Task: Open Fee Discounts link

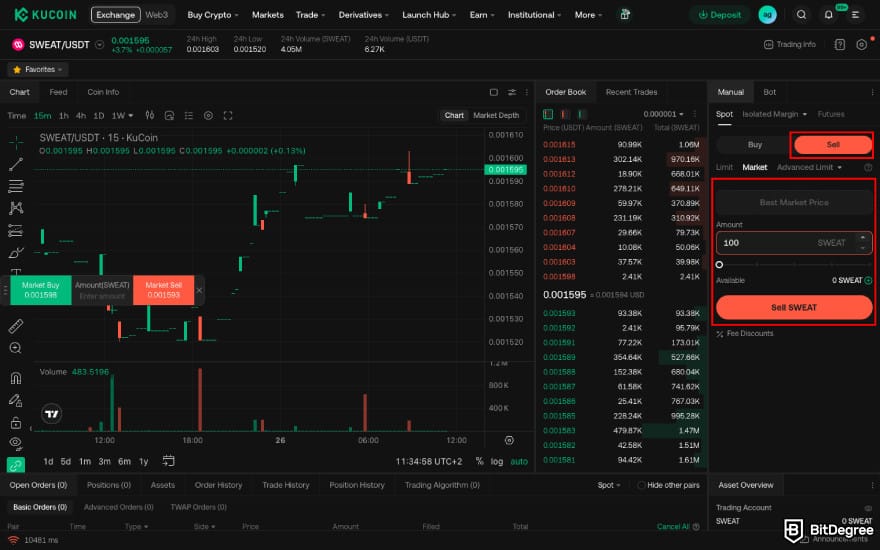Action: click(x=745, y=333)
